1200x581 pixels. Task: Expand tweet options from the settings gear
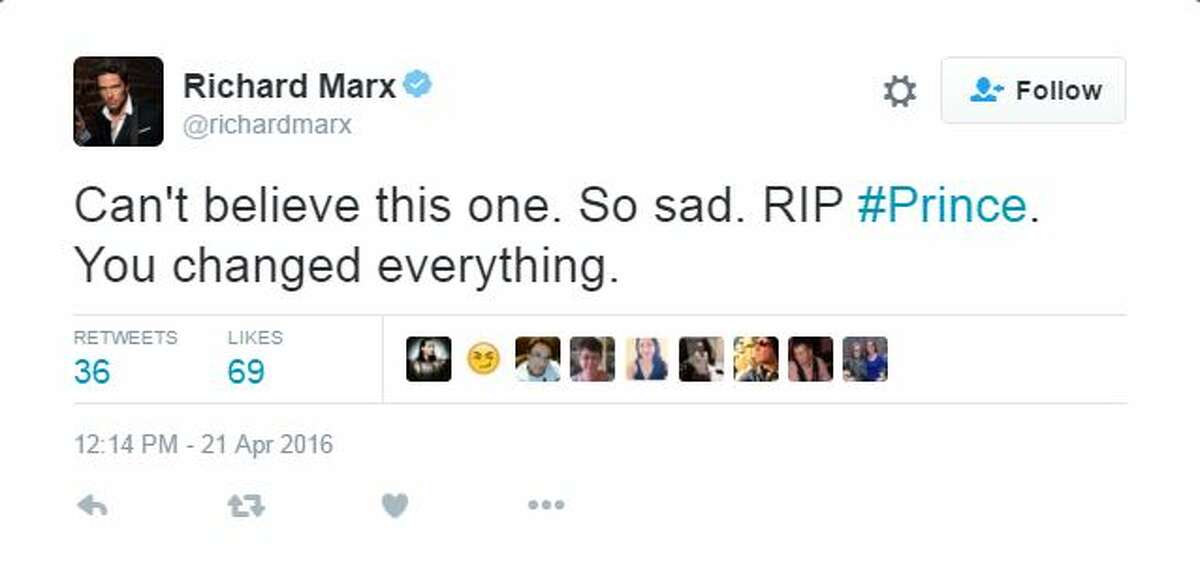pyautogui.click(x=899, y=90)
